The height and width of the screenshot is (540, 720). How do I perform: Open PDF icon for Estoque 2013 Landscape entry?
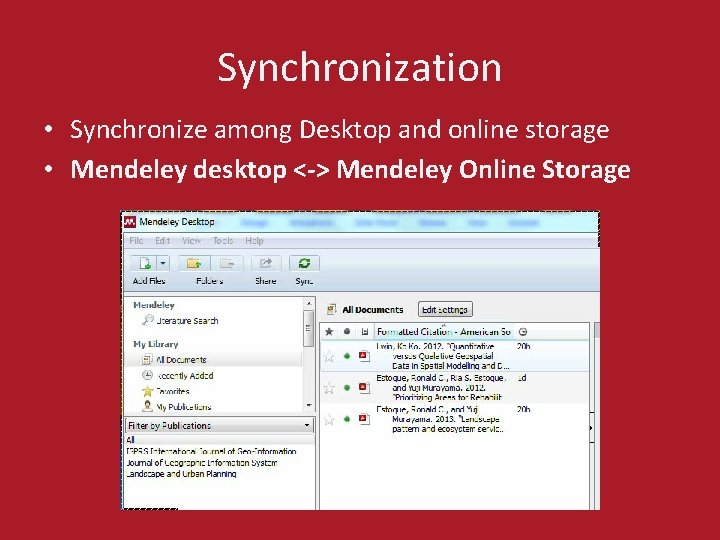click(364, 419)
